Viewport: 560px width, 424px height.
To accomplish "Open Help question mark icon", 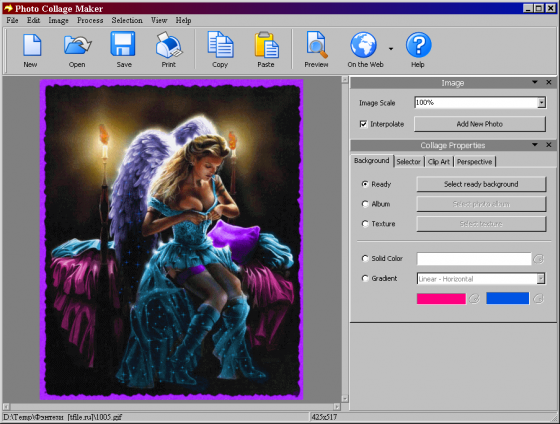I will tap(418, 45).
